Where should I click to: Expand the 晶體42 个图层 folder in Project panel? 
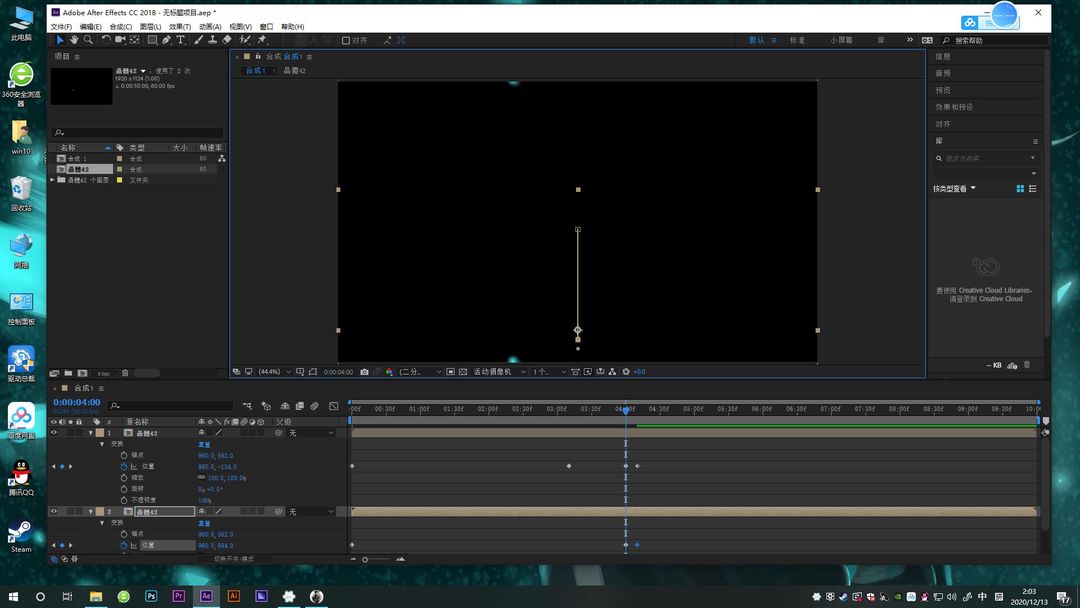coord(52,180)
